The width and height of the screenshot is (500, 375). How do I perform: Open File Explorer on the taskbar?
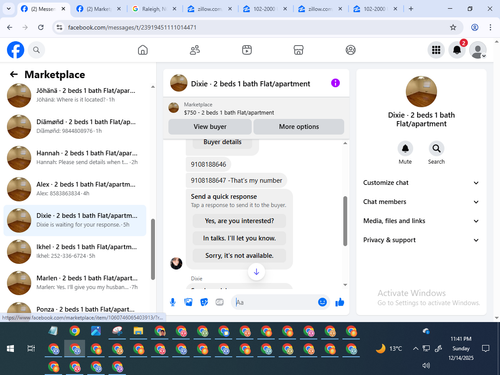point(138,331)
